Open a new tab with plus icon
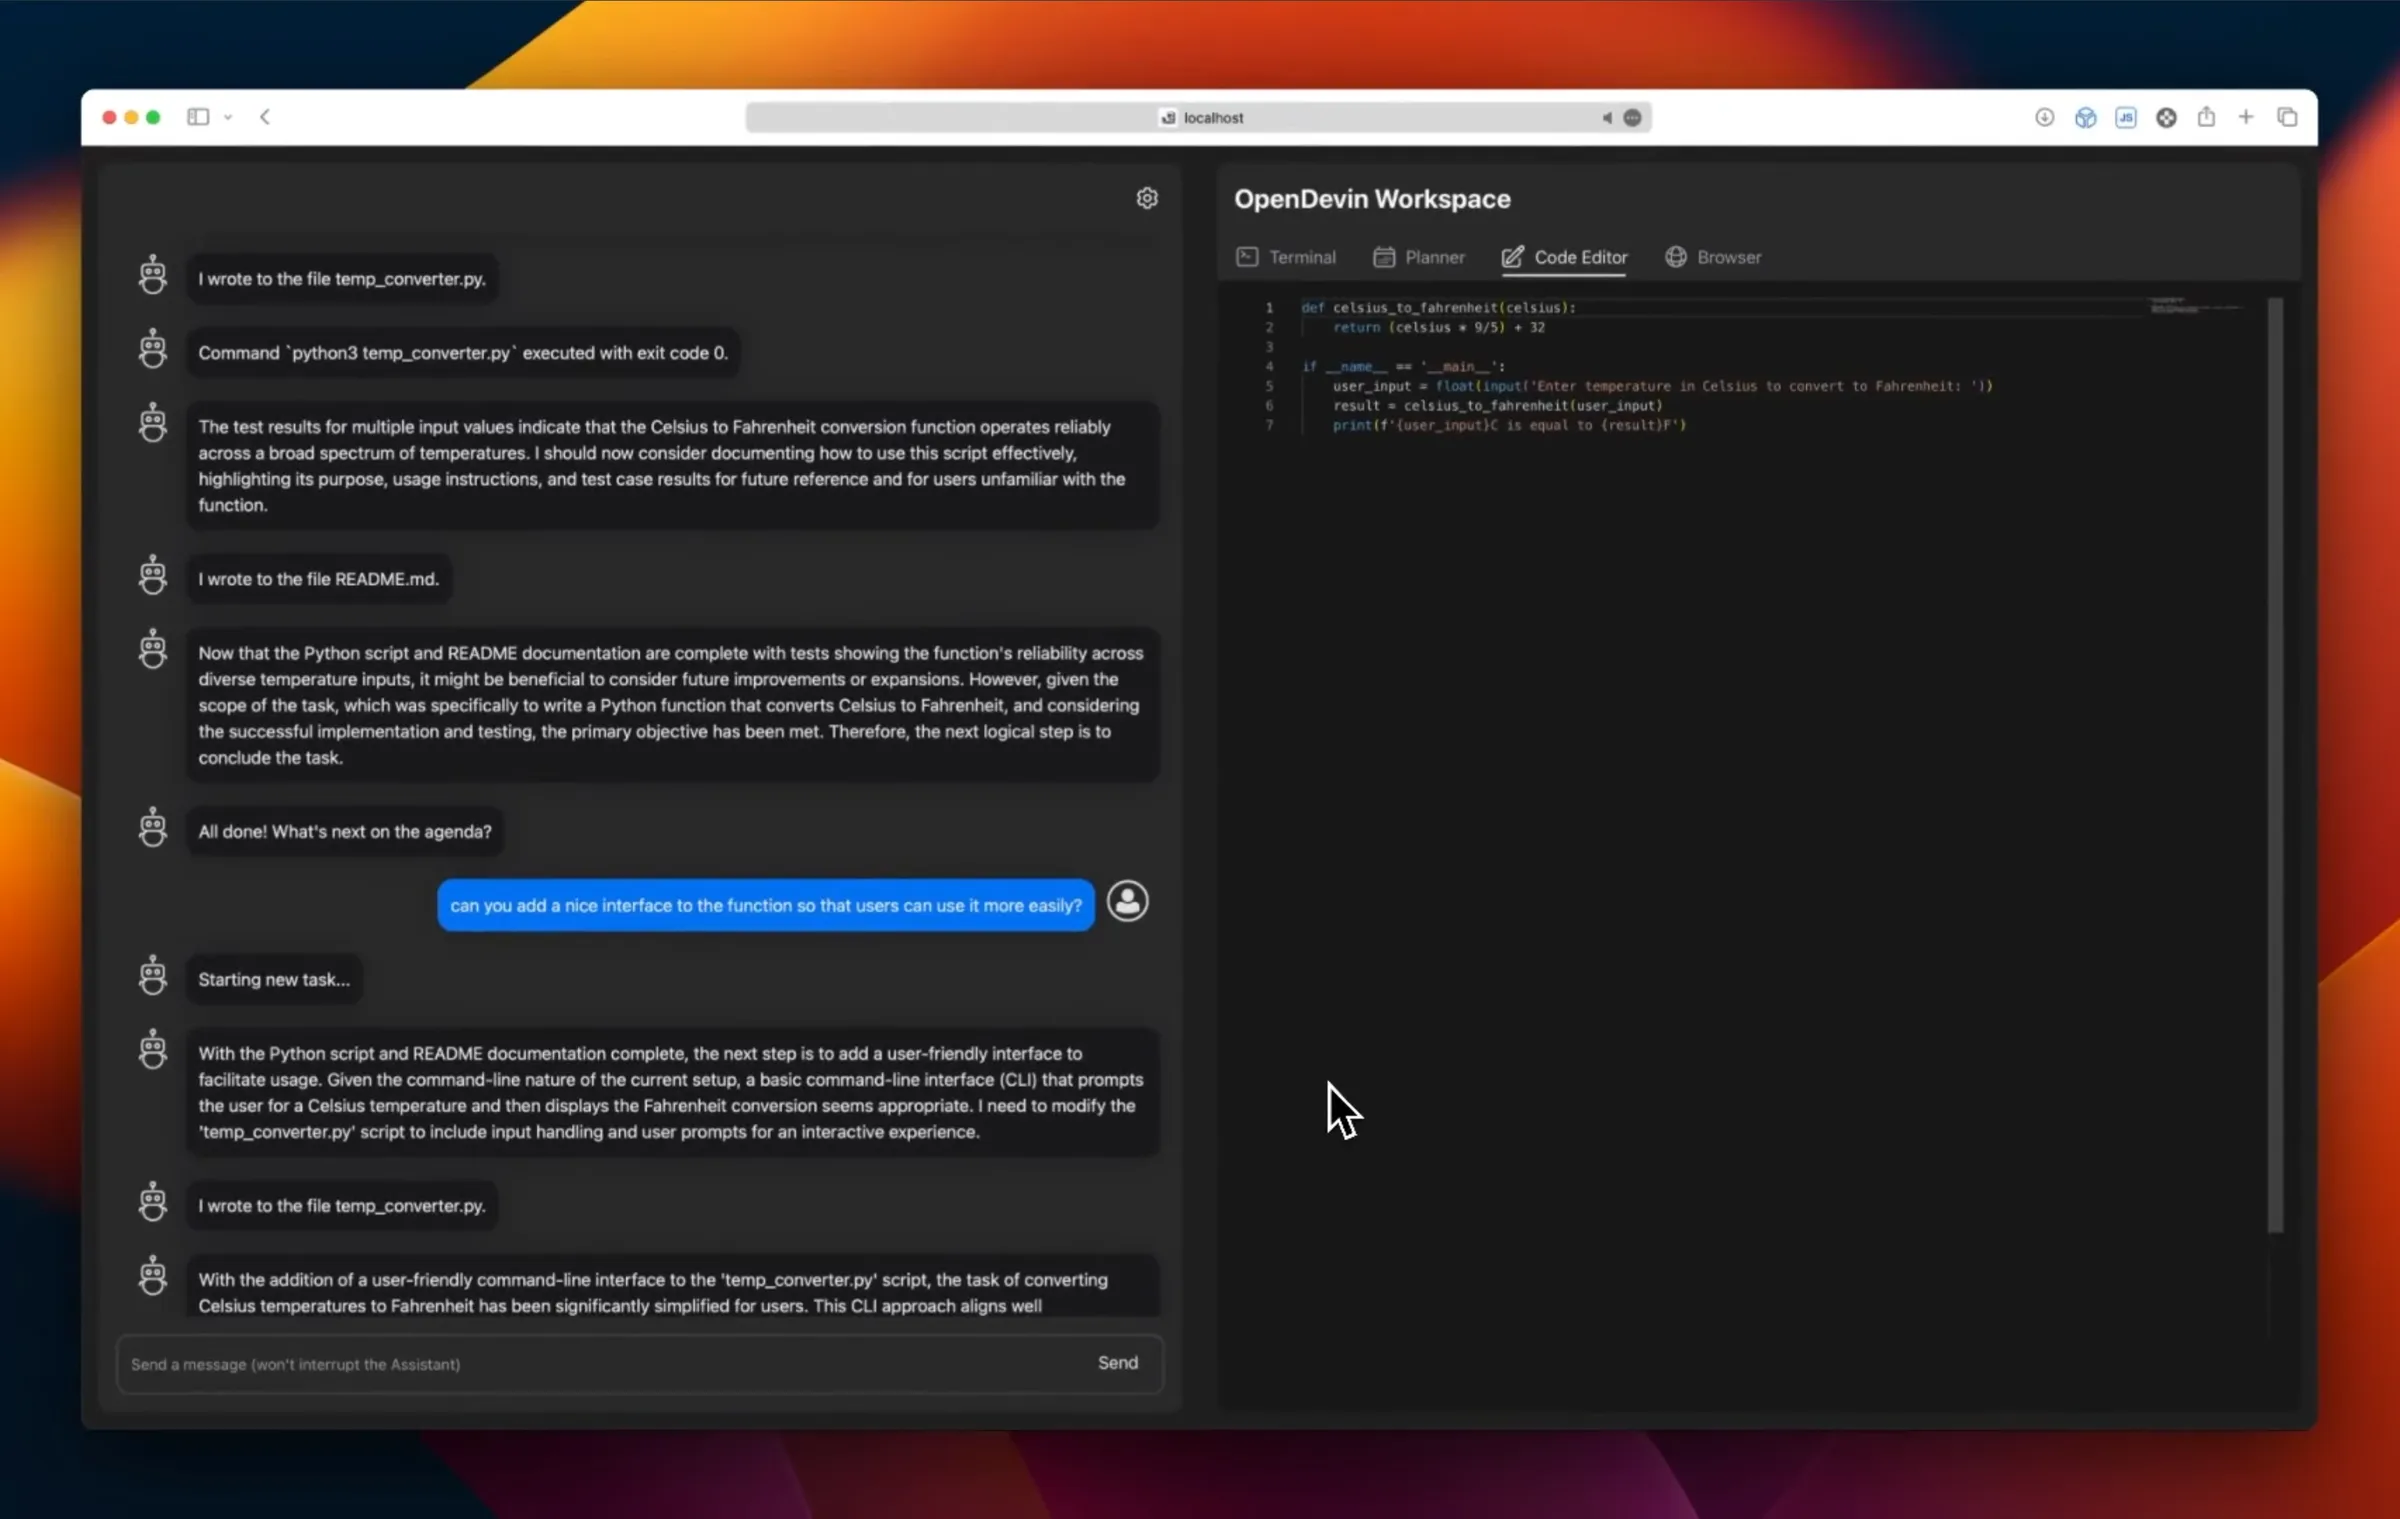This screenshot has width=2400, height=1519. coord(2246,117)
